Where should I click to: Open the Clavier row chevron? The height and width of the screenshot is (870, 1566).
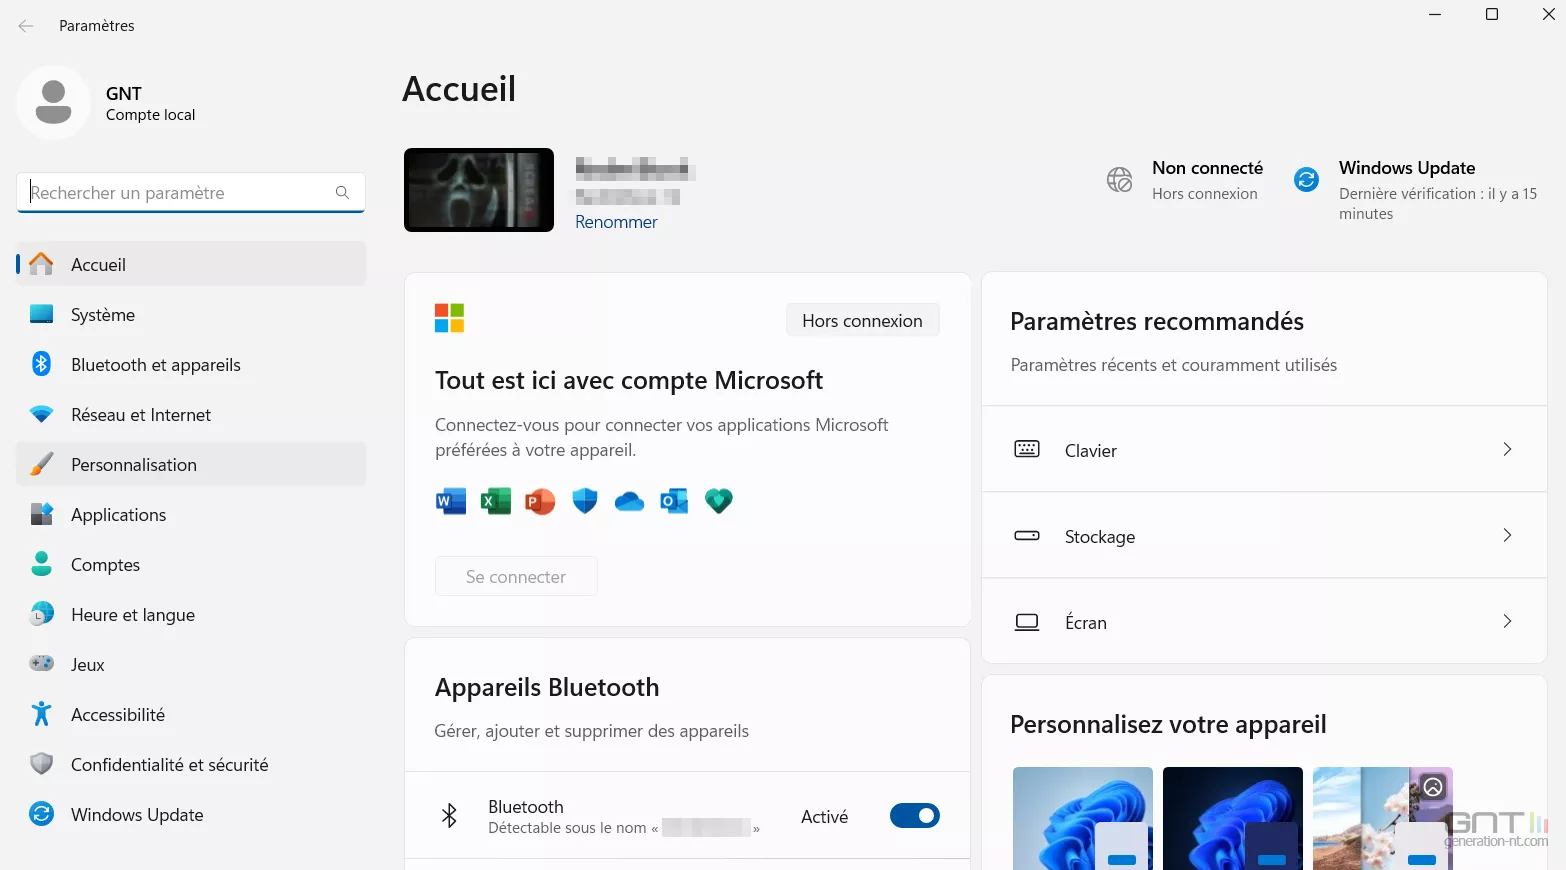tap(1507, 449)
